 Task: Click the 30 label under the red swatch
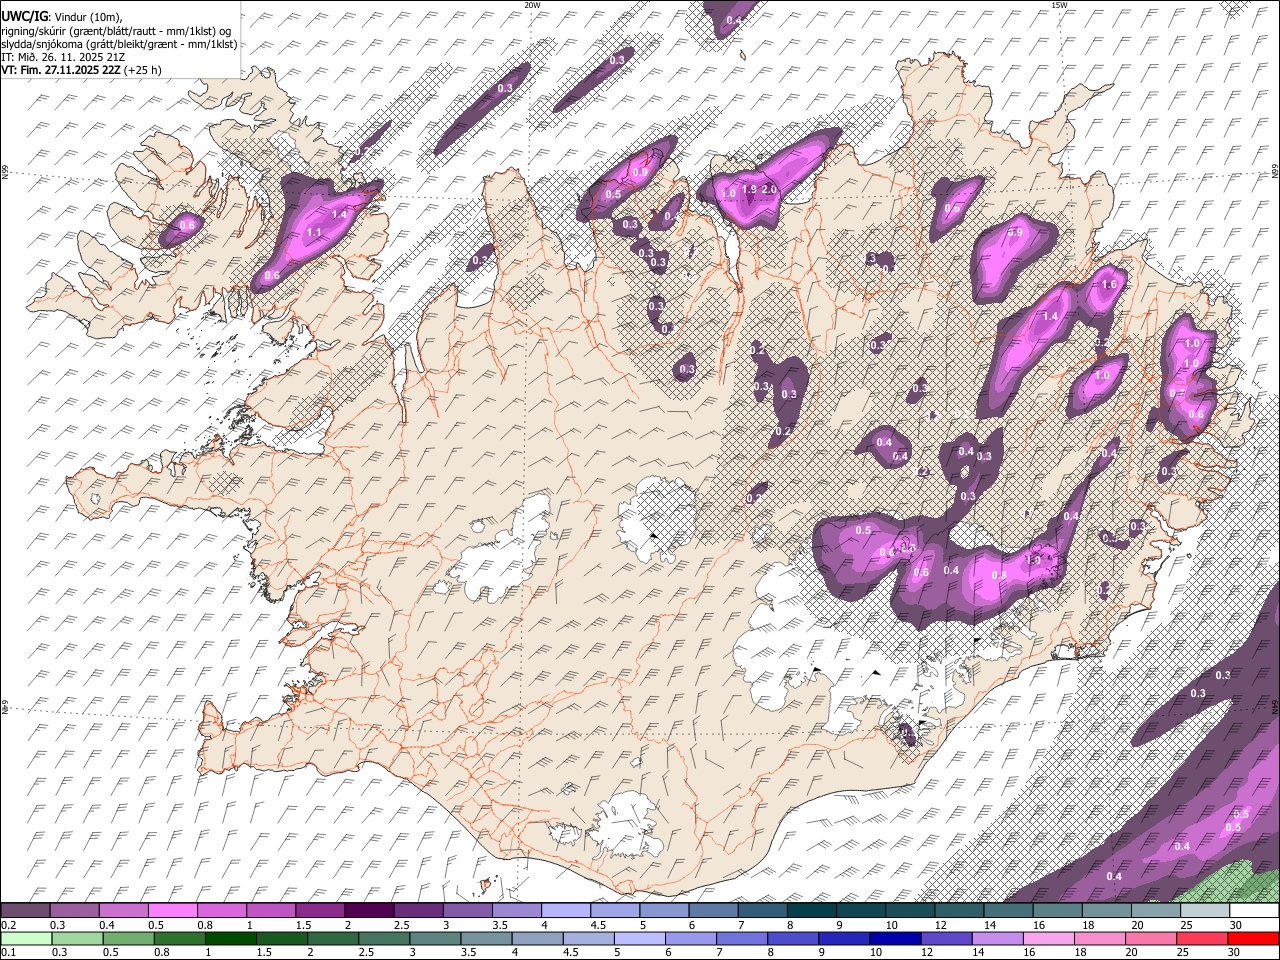coord(1235,952)
